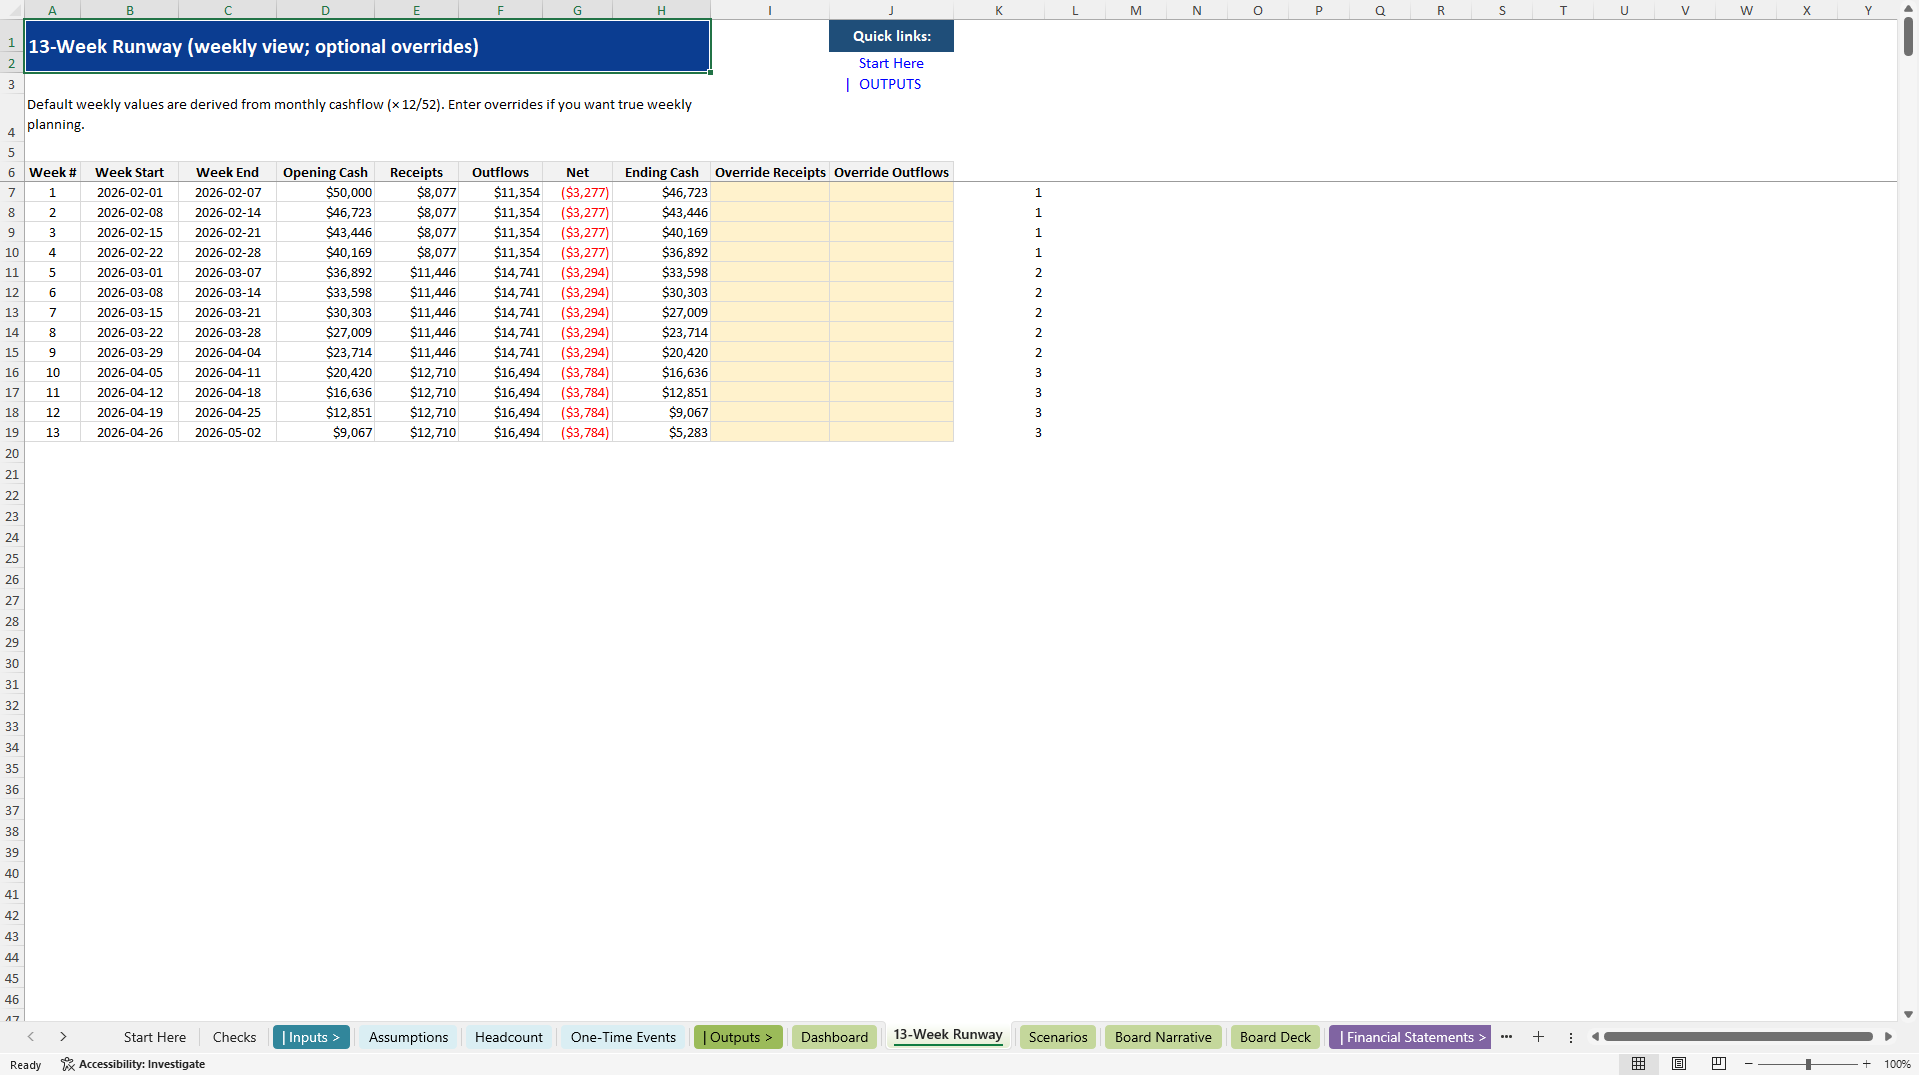Select the week 13 end date 2026-05-02
The width and height of the screenshot is (1919, 1075).
(x=228, y=432)
